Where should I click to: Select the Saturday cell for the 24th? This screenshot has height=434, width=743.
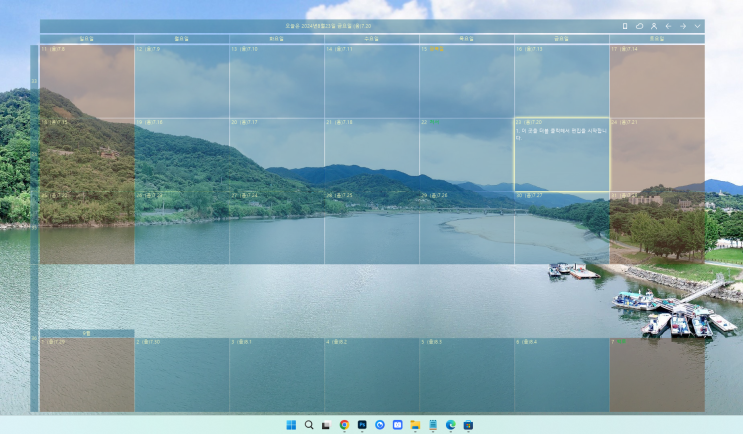click(657, 155)
